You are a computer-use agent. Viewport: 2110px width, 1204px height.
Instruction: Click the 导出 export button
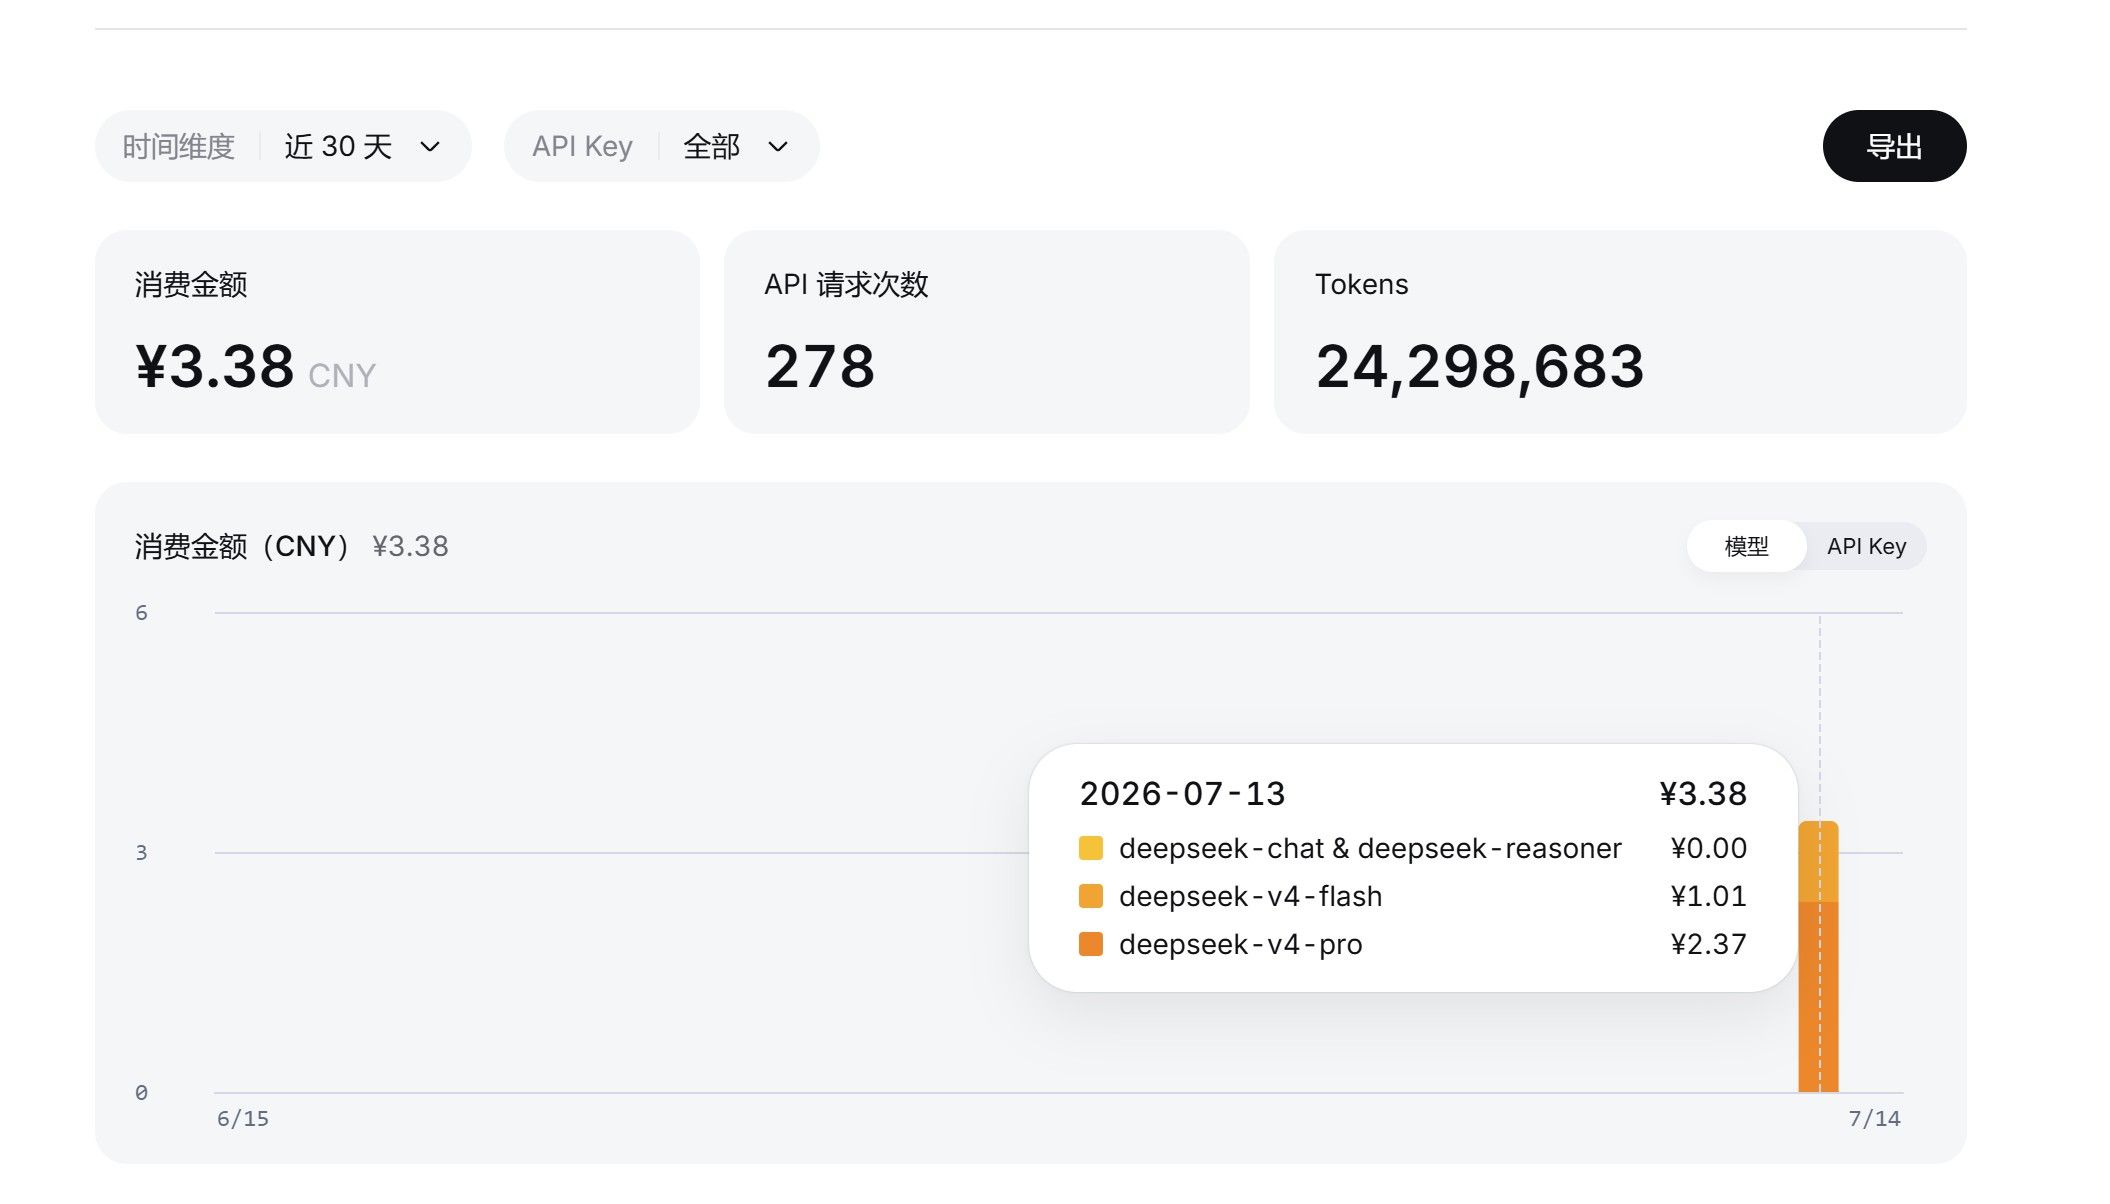(1894, 146)
